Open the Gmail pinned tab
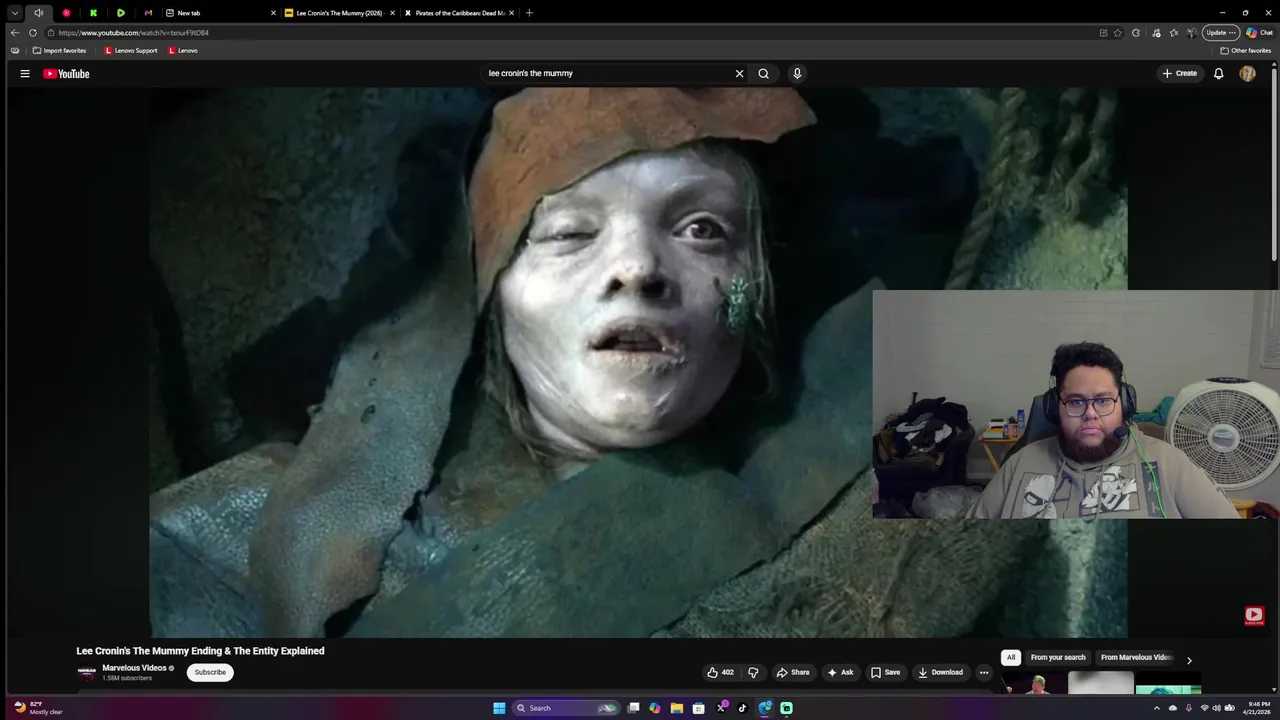The width and height of the screenshot is (1280, 720). (148, 13)
